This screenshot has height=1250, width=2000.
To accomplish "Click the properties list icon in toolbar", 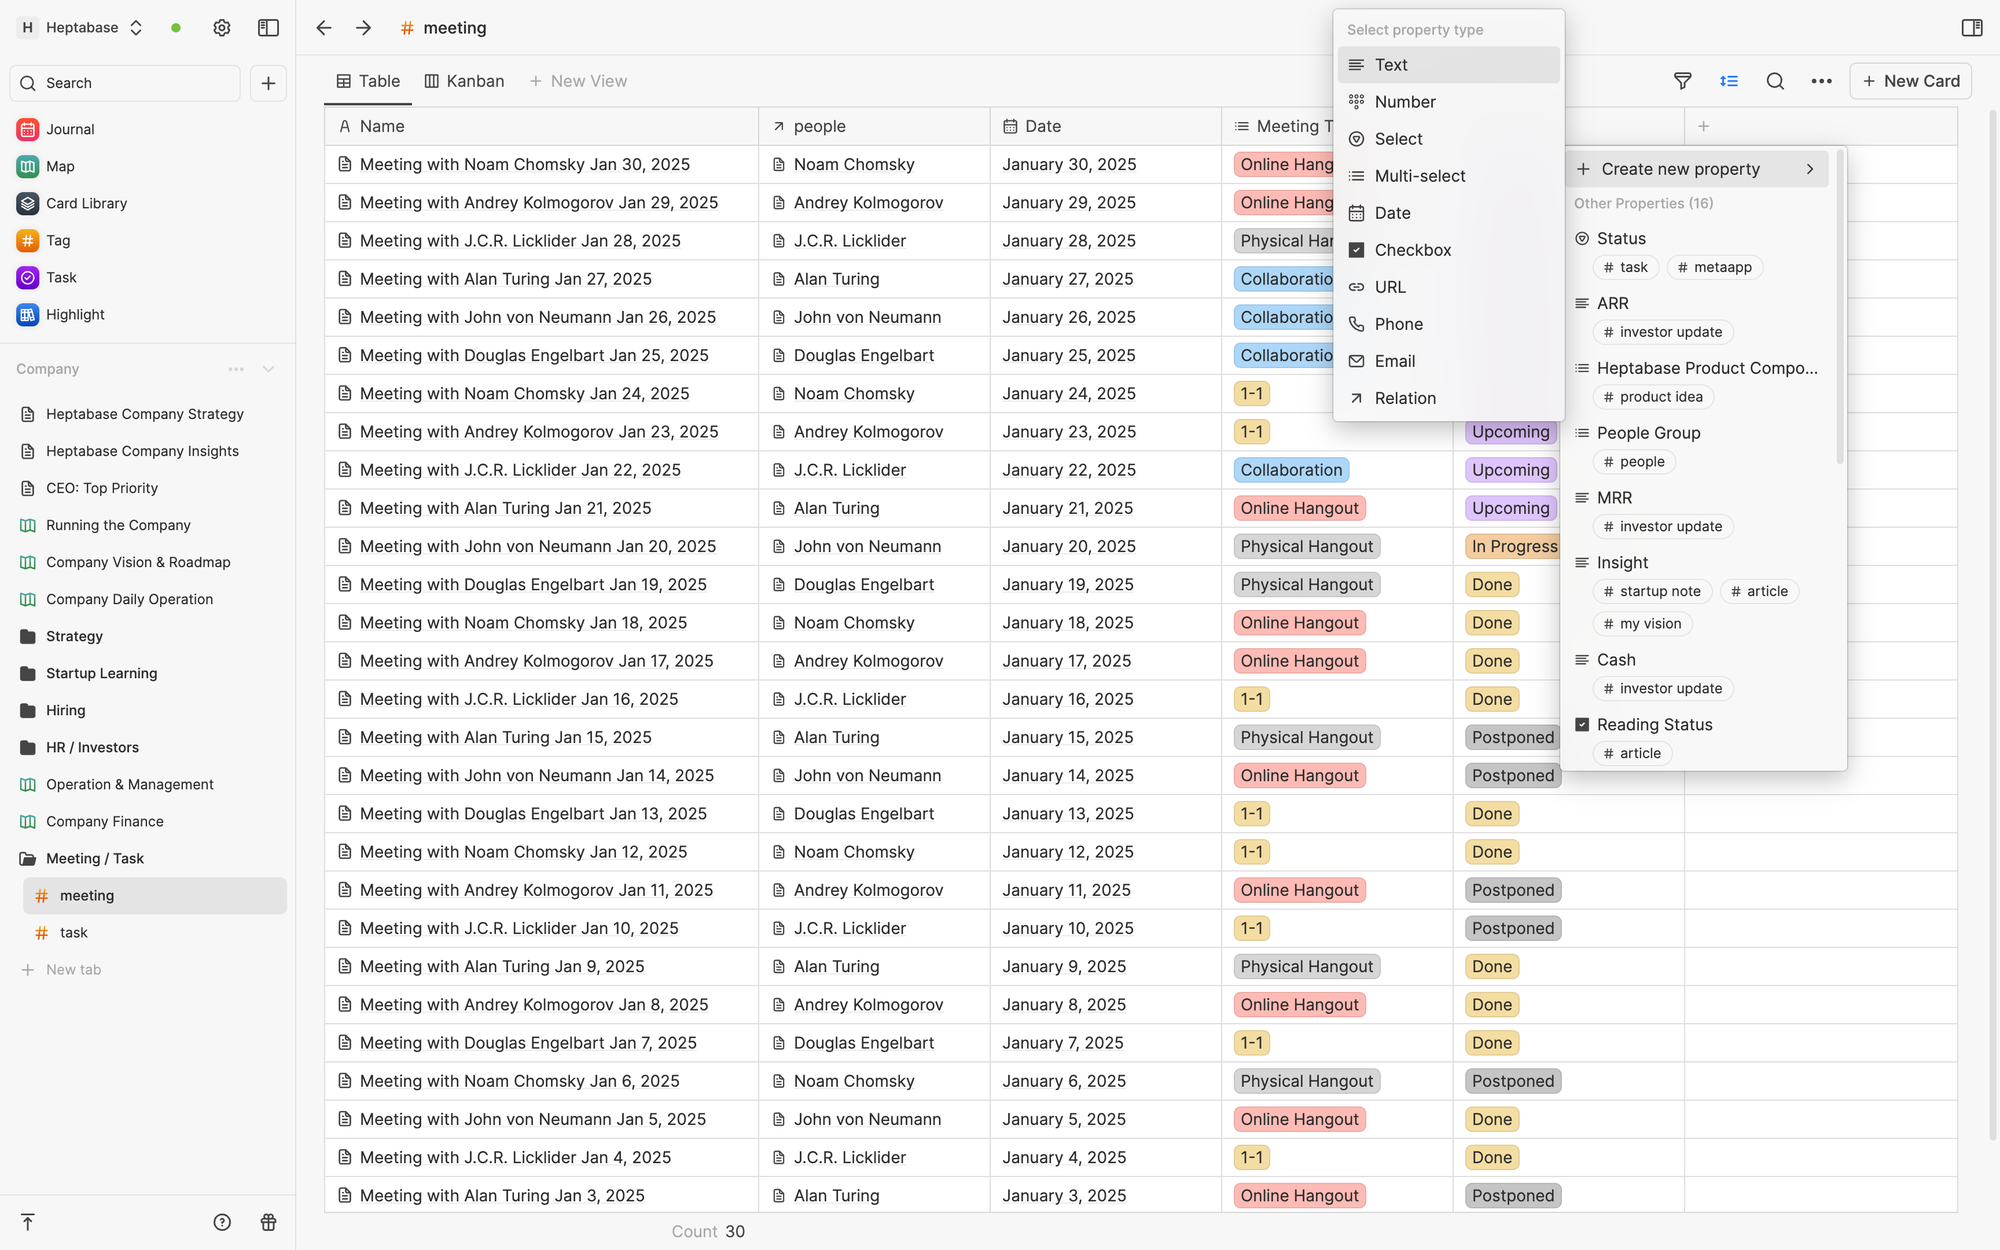I will pyautogui.click(x=1729, y=81).
